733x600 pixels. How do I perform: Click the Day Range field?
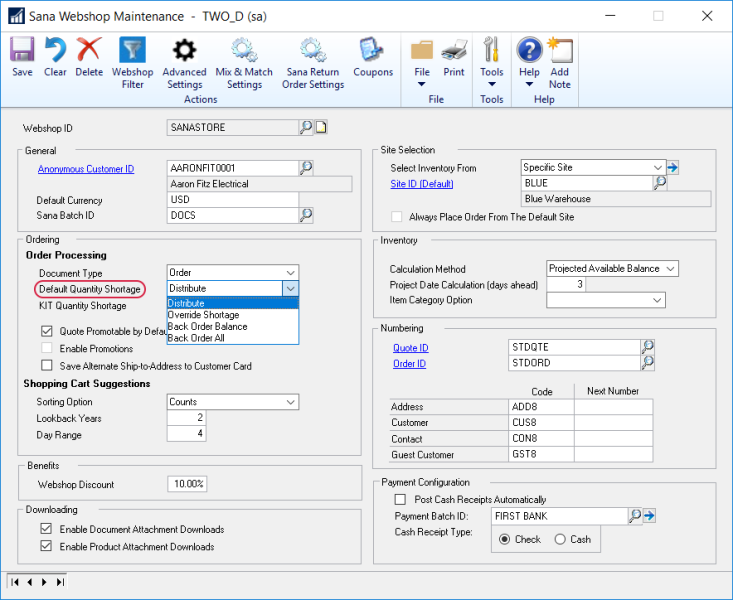(x=186, y=434)
